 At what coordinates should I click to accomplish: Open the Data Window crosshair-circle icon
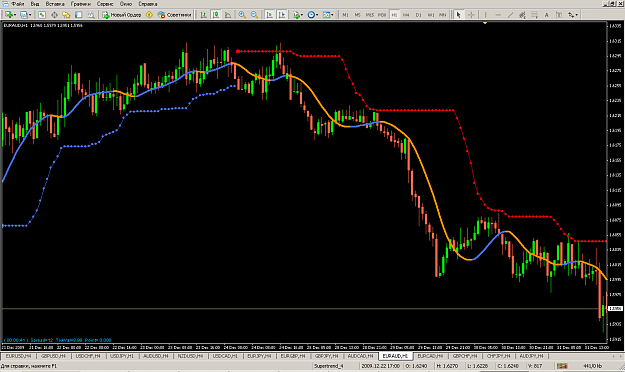(x=54, y=15)
